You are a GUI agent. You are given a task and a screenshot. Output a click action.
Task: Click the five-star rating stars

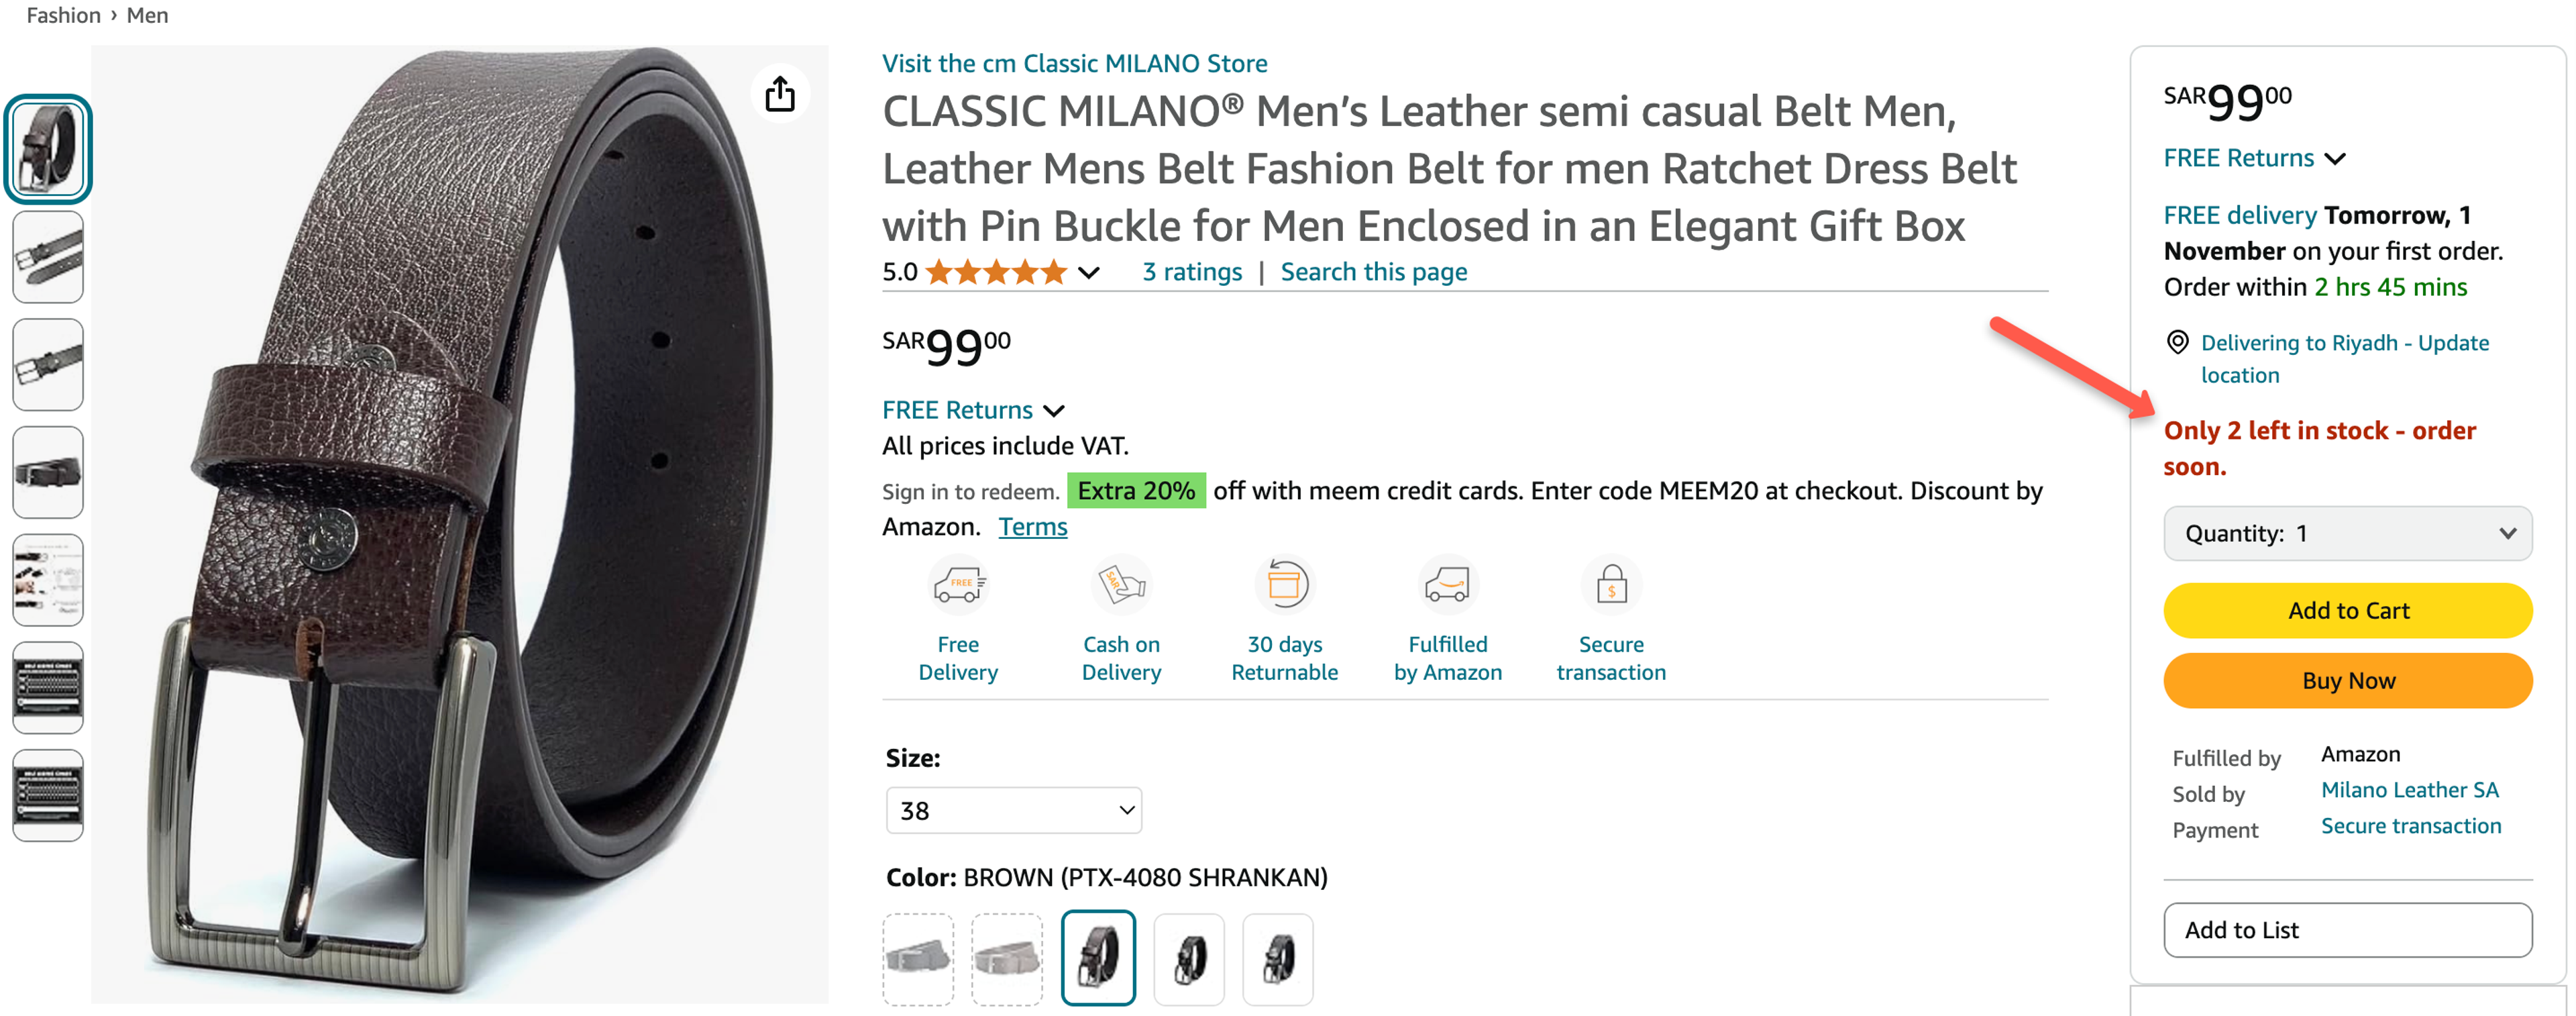[x=997, y=271]
